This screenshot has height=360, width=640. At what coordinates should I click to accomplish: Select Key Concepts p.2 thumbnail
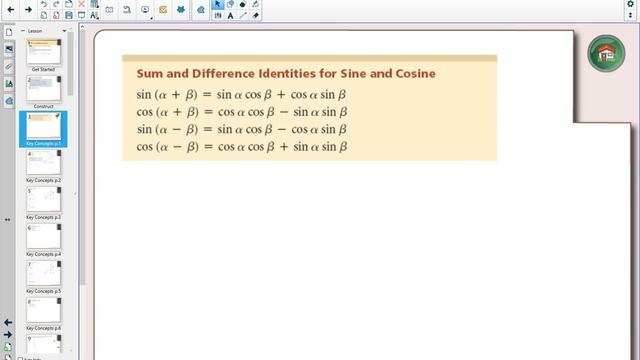(x=44, y=162)
